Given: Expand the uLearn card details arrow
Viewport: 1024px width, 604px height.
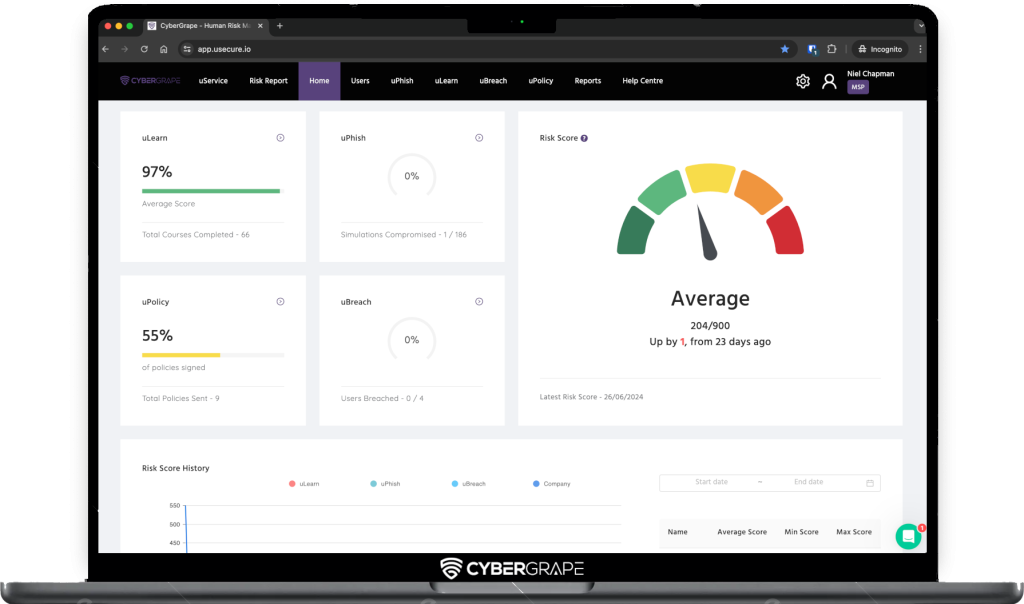Looking at the screenshot, I should (280, 138).
